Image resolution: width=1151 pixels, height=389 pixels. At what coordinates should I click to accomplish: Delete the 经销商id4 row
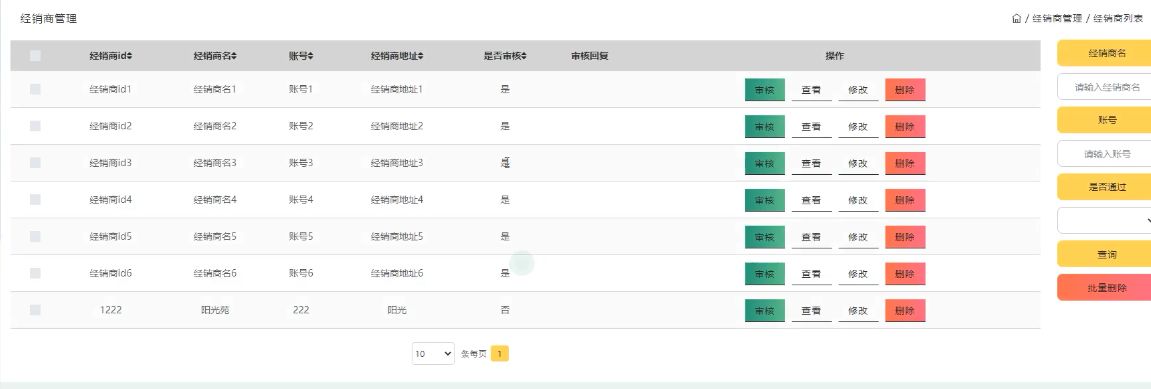click(905, 200)
